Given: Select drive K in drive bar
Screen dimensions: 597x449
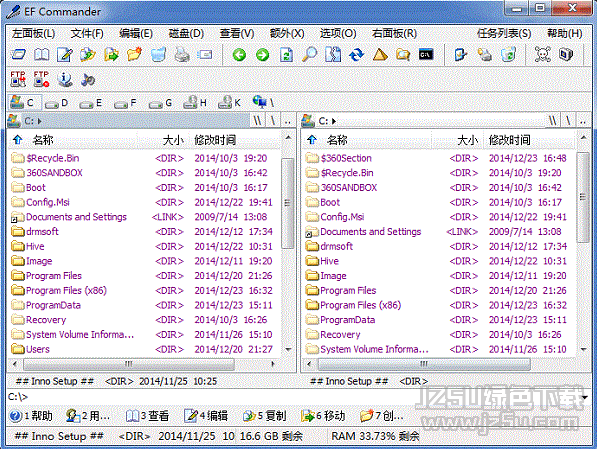Looking at the screenshot, I should pos(229,102).
